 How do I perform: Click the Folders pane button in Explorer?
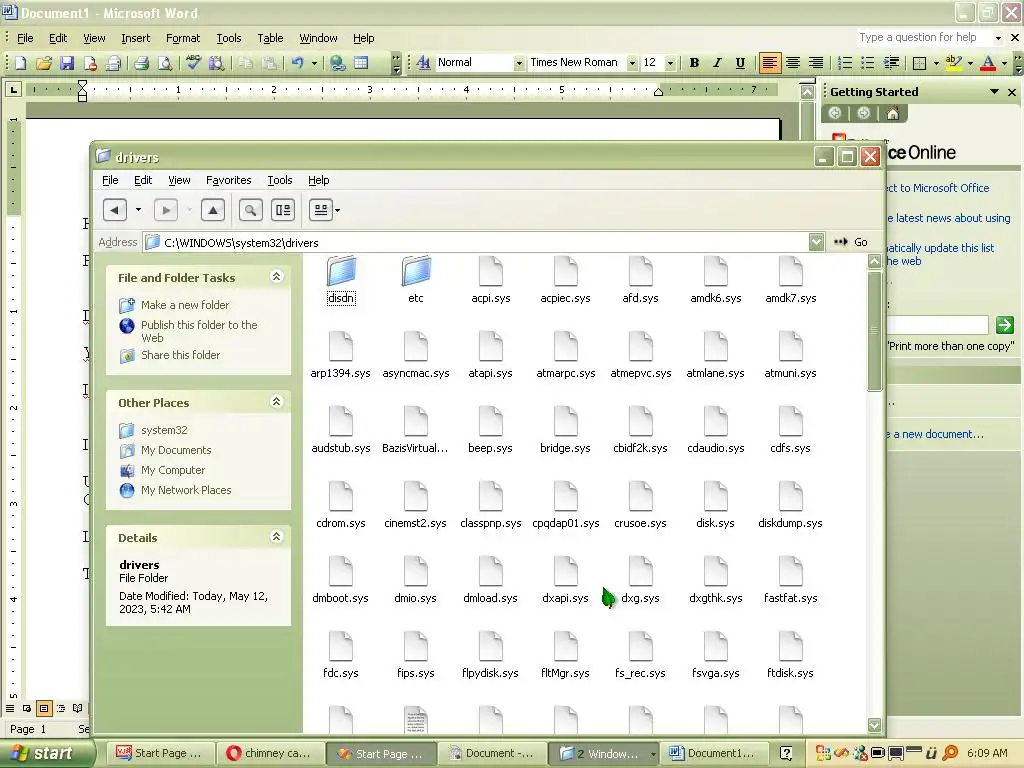[x=283, y=210]
